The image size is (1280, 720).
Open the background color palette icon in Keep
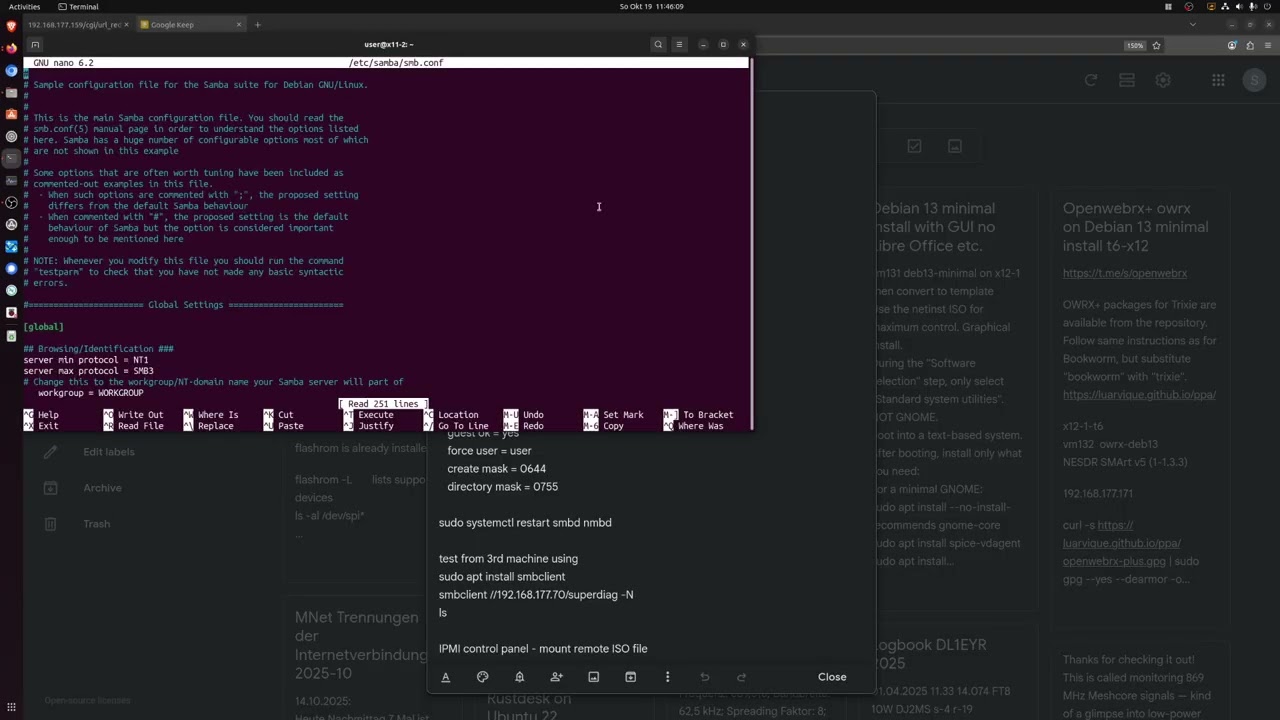pos(483,677)
